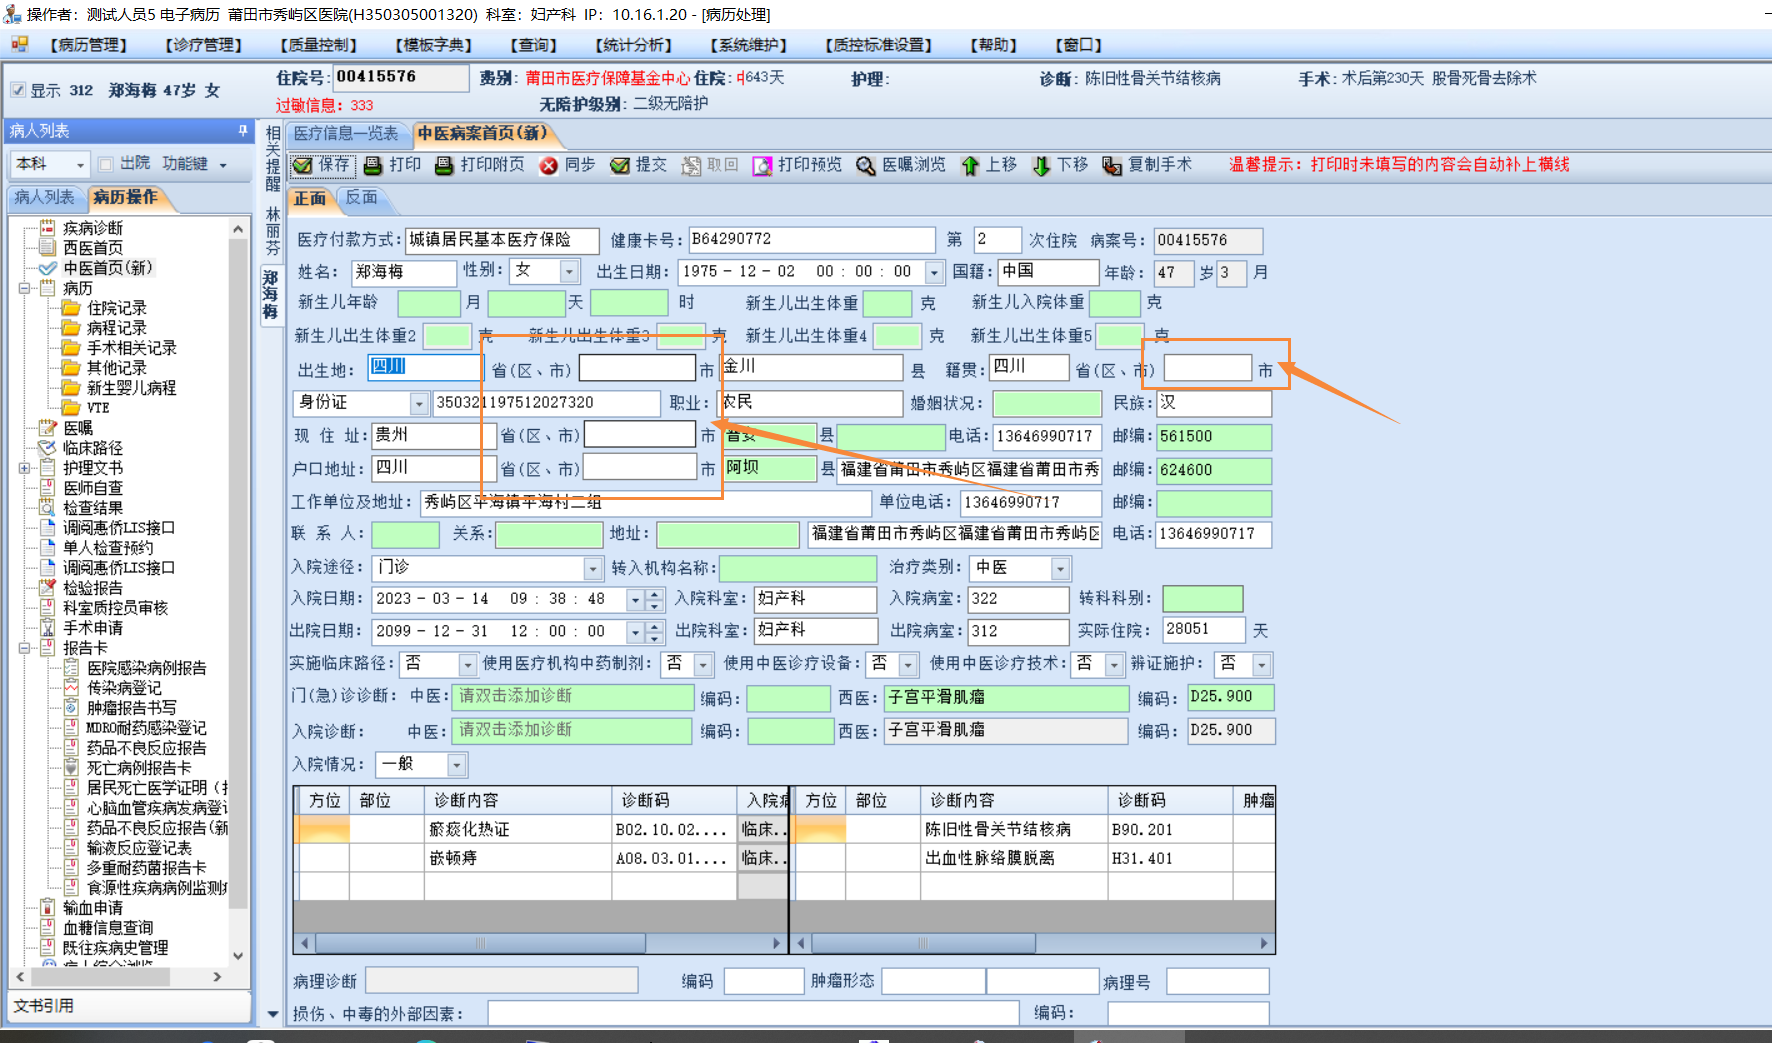The height and width of the screenshot is (1043, 1772).
Task: Click the 取回 toolbar button
Action: point(710,165)
